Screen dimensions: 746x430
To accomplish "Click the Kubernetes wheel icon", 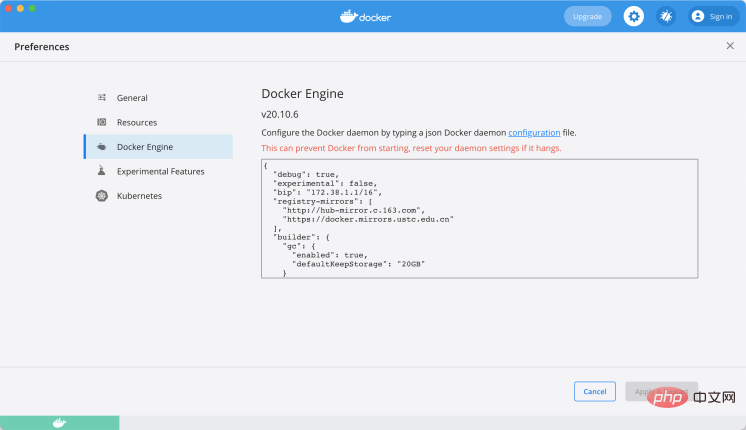I will 102,196.
